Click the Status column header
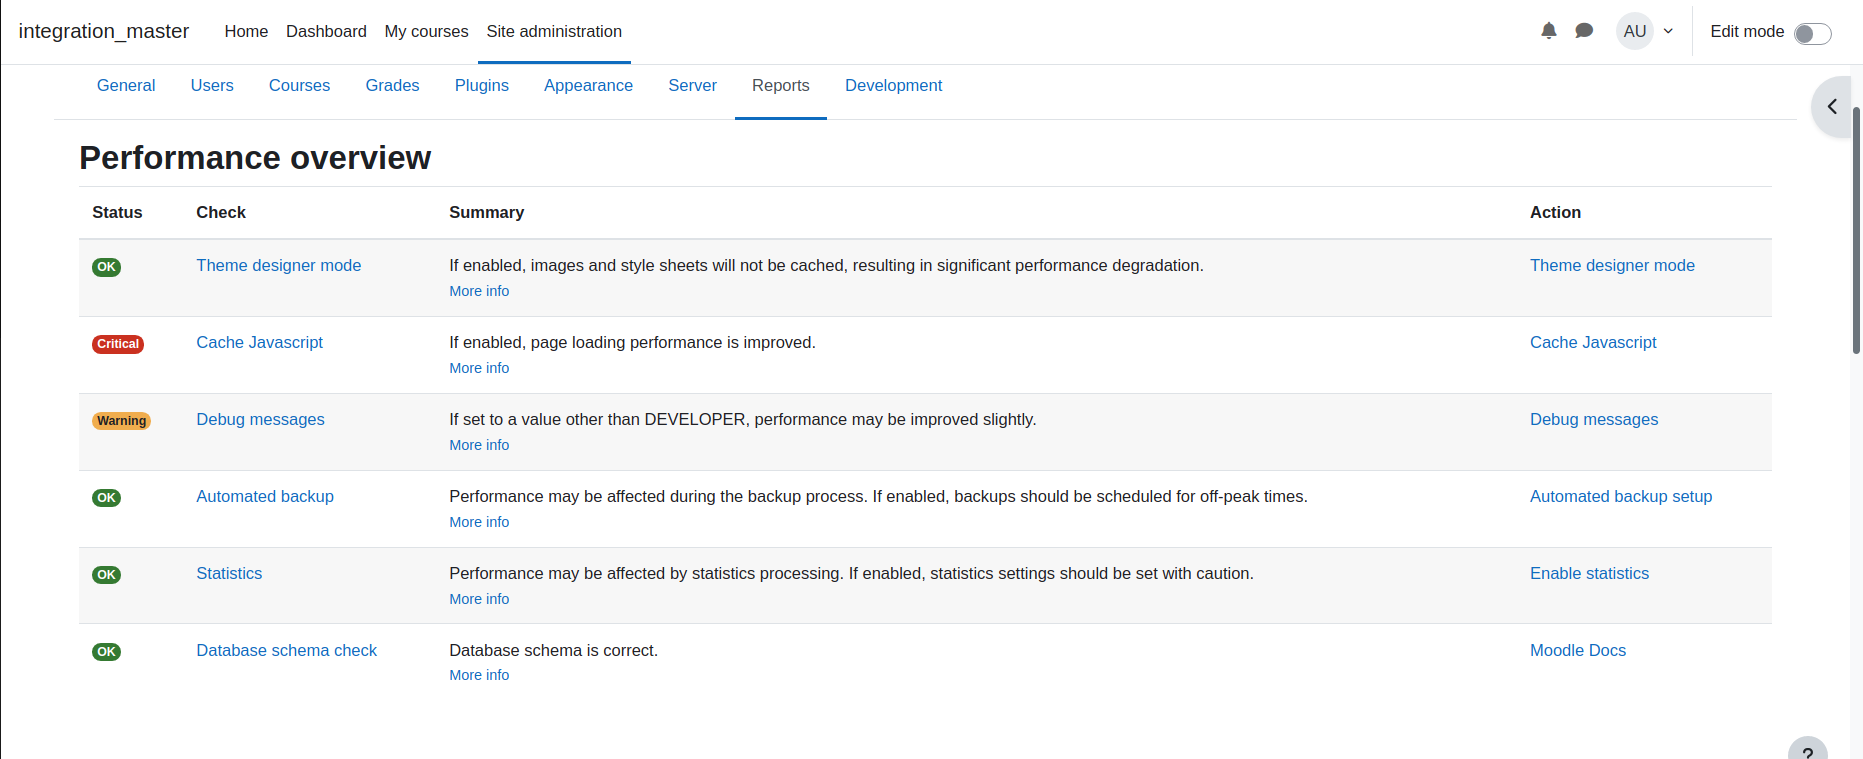This screenshot has width=1863, height=759. coord(117,213)
